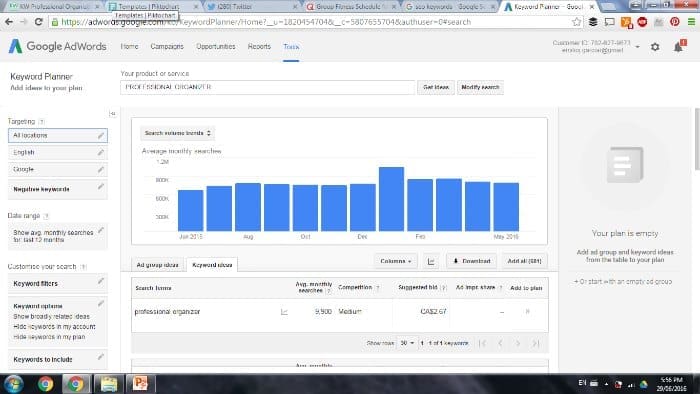Viewport: 700px width, 394px height.
Task: Click the start with an empty ad group link
Action: (x=623, y=282)
